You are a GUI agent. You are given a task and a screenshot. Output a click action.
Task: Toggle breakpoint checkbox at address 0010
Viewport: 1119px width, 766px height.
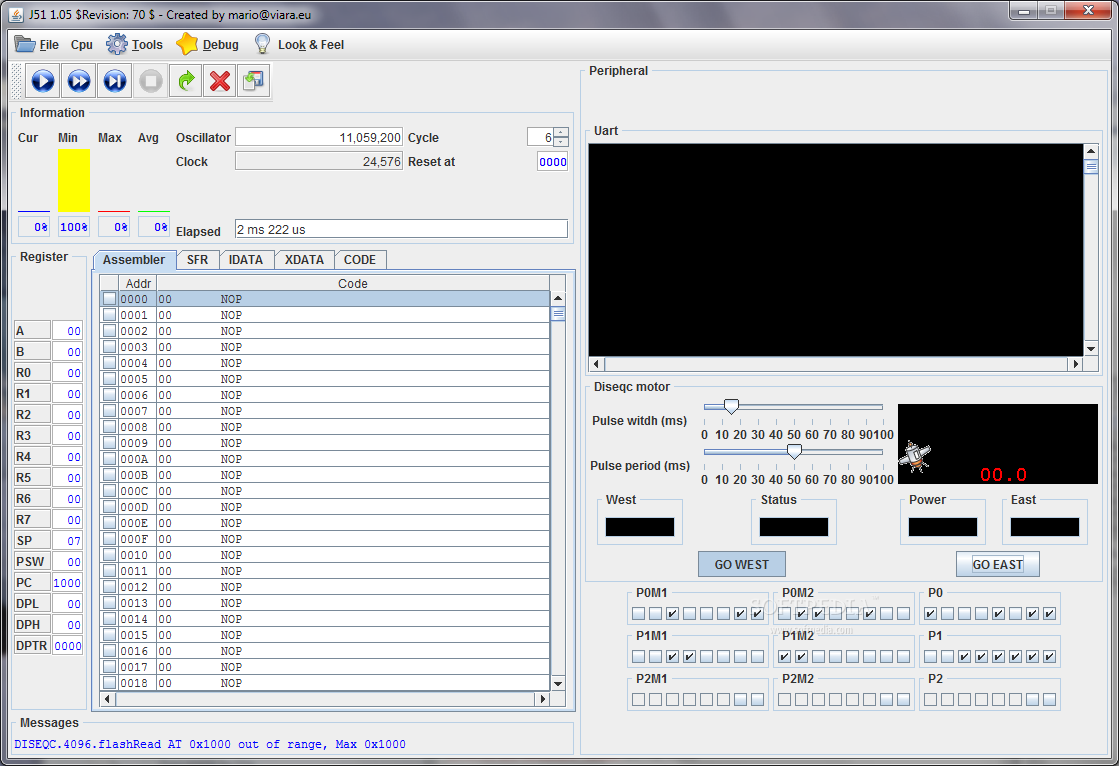coord(109,555)
